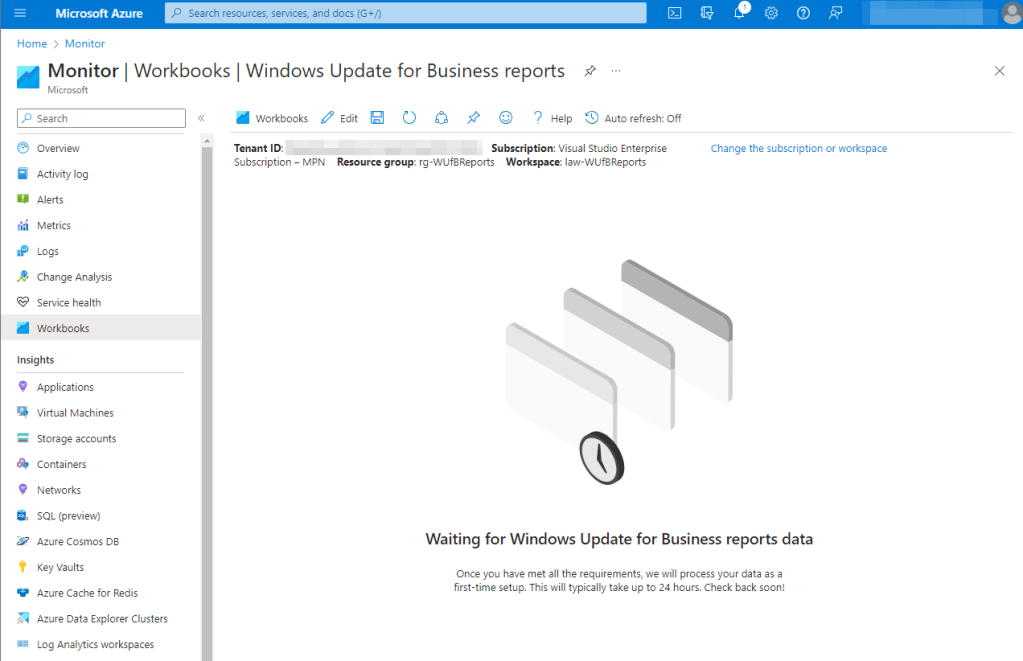Click the Save icon in workbook toolbar
1023x661 pixels.
[377, 118]
